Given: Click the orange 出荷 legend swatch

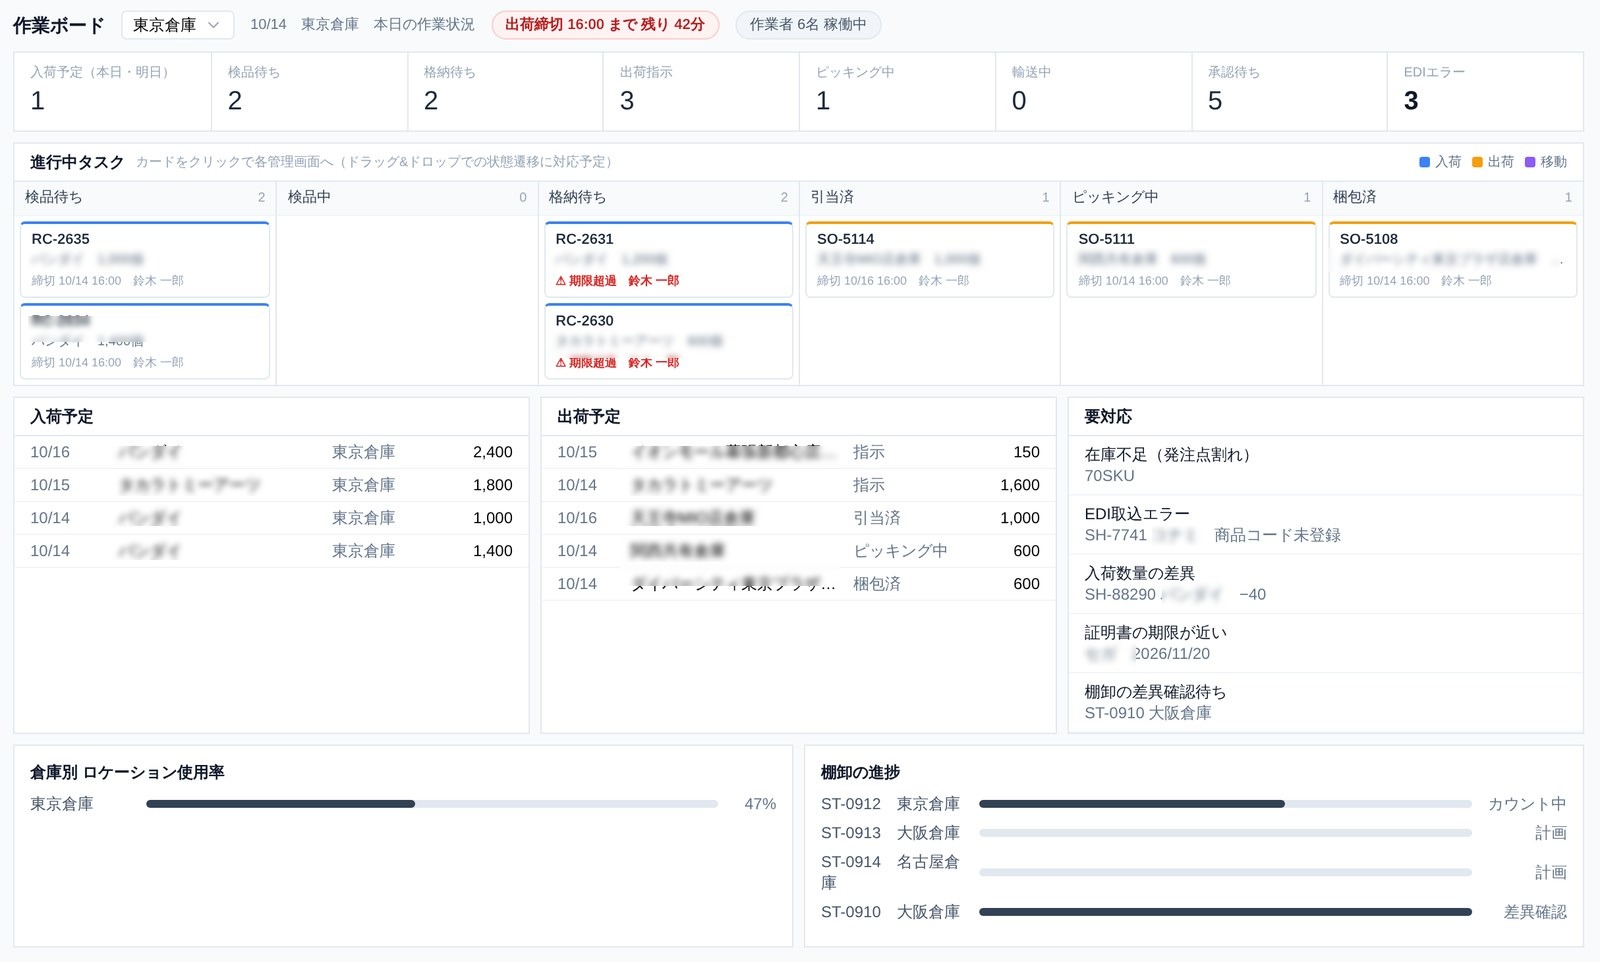Looking at the screenshot, I should [1477, 162].
